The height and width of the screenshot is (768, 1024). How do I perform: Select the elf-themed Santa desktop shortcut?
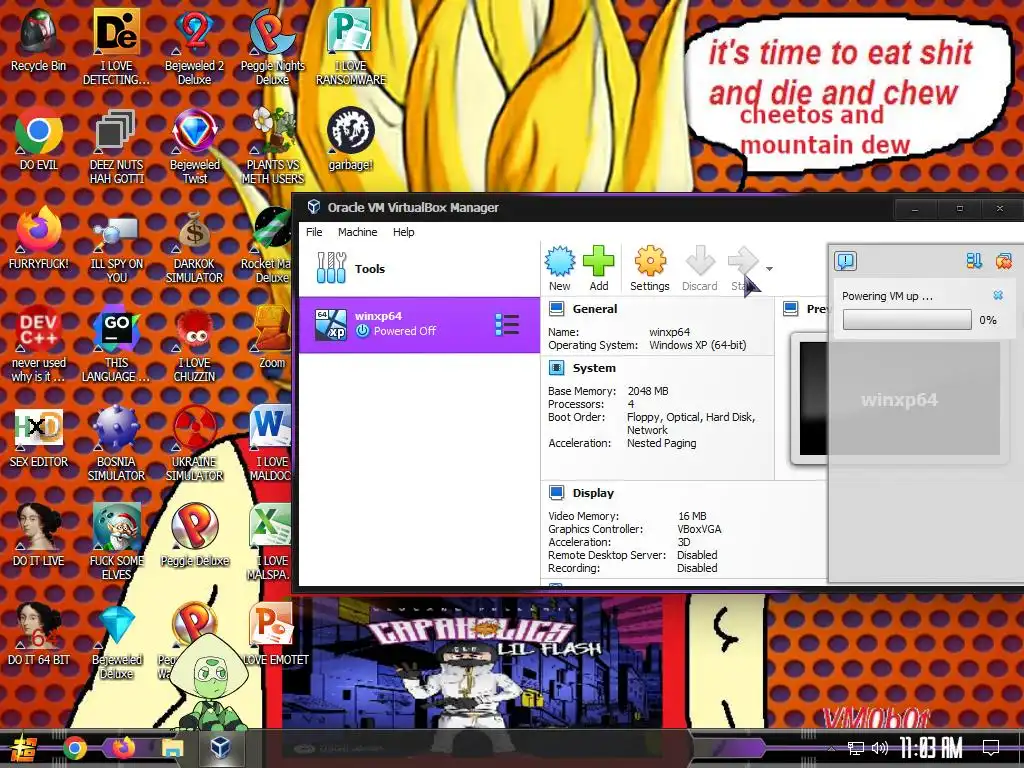[x=116, y=542]
